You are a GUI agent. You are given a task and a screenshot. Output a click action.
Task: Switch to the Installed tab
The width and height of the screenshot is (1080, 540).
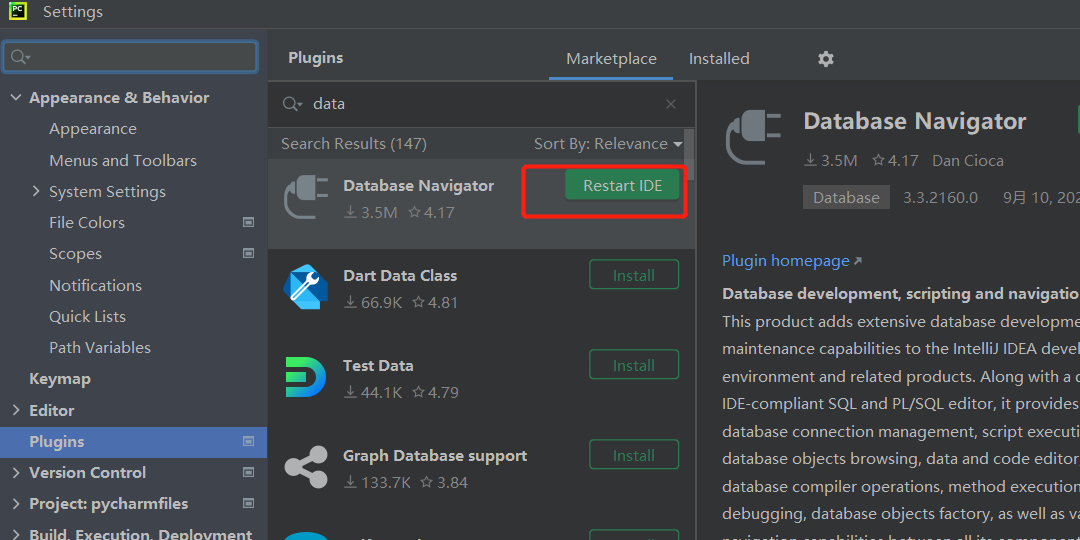(719, 59)
